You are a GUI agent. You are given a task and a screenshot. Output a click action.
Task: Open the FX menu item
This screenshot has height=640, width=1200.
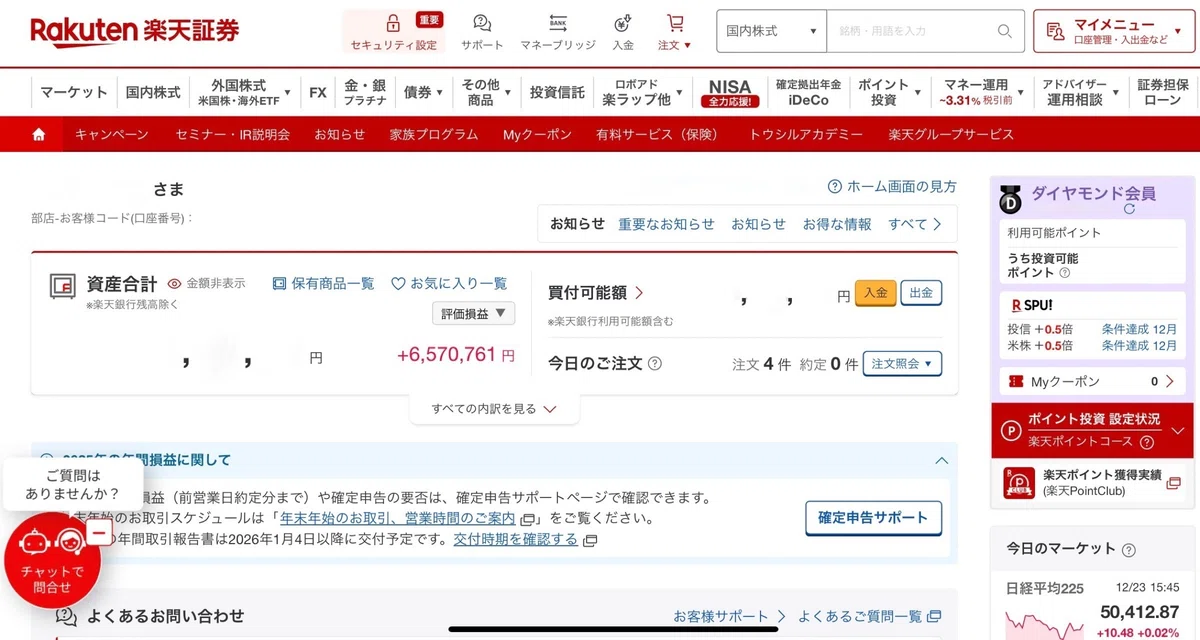318,92
